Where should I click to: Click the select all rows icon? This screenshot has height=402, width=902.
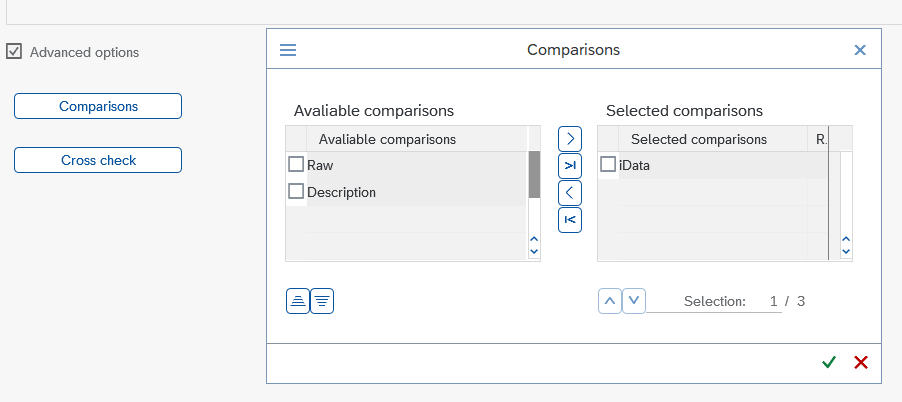click(x=298, y=300)
